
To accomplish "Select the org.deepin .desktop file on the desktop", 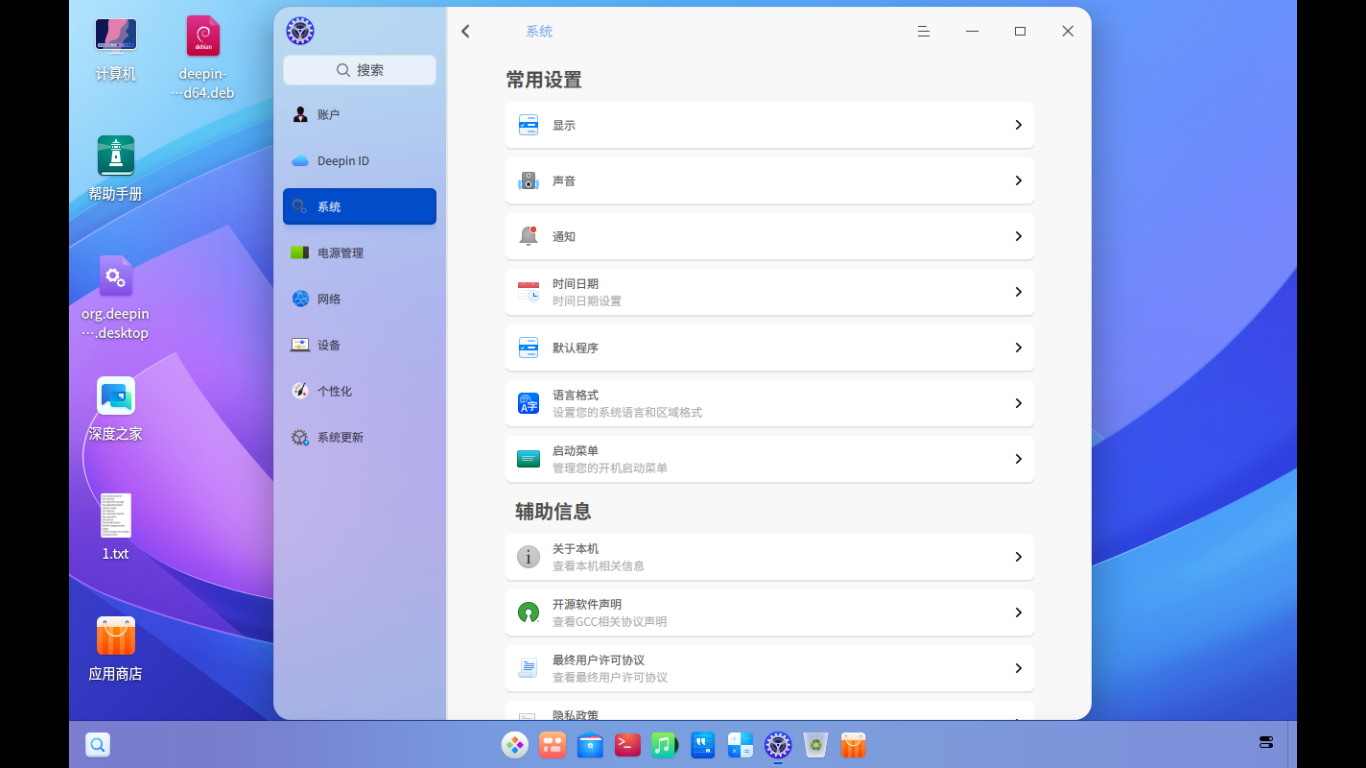I will [x=115, y=298].
